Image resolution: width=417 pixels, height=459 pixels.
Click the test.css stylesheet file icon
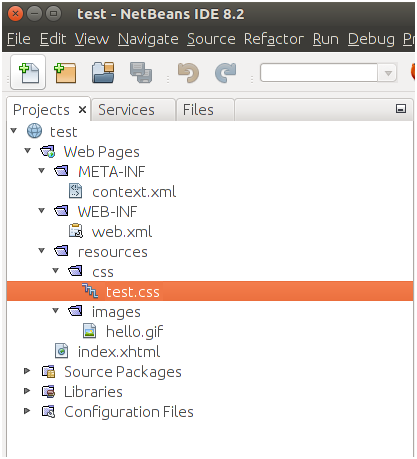90,291
